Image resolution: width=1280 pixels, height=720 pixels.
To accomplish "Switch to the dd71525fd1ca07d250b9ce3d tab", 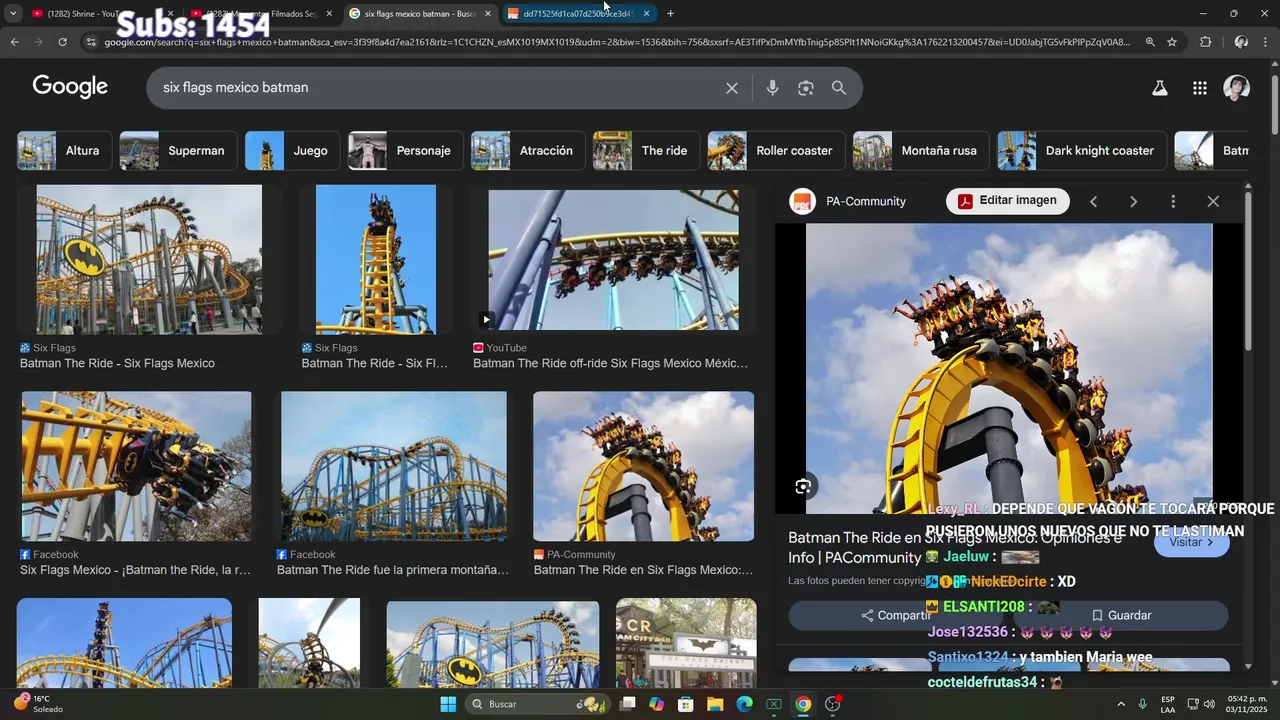I will coord(578,14).
